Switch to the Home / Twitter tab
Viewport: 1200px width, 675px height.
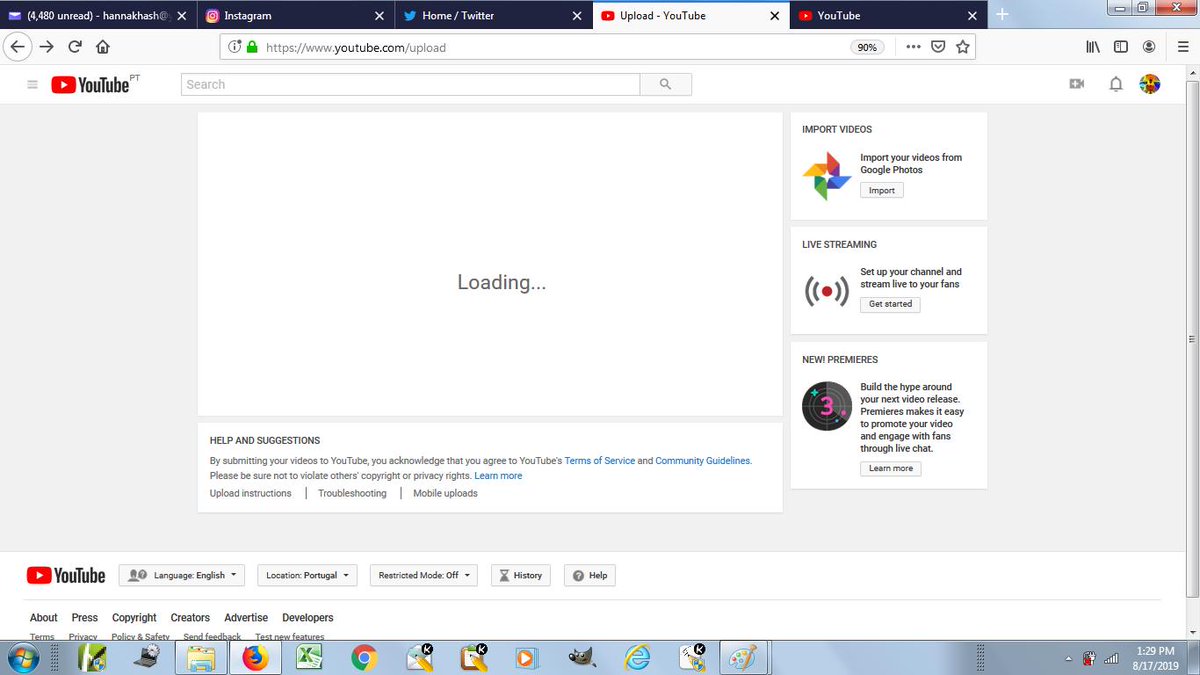(x=494, y=15)
